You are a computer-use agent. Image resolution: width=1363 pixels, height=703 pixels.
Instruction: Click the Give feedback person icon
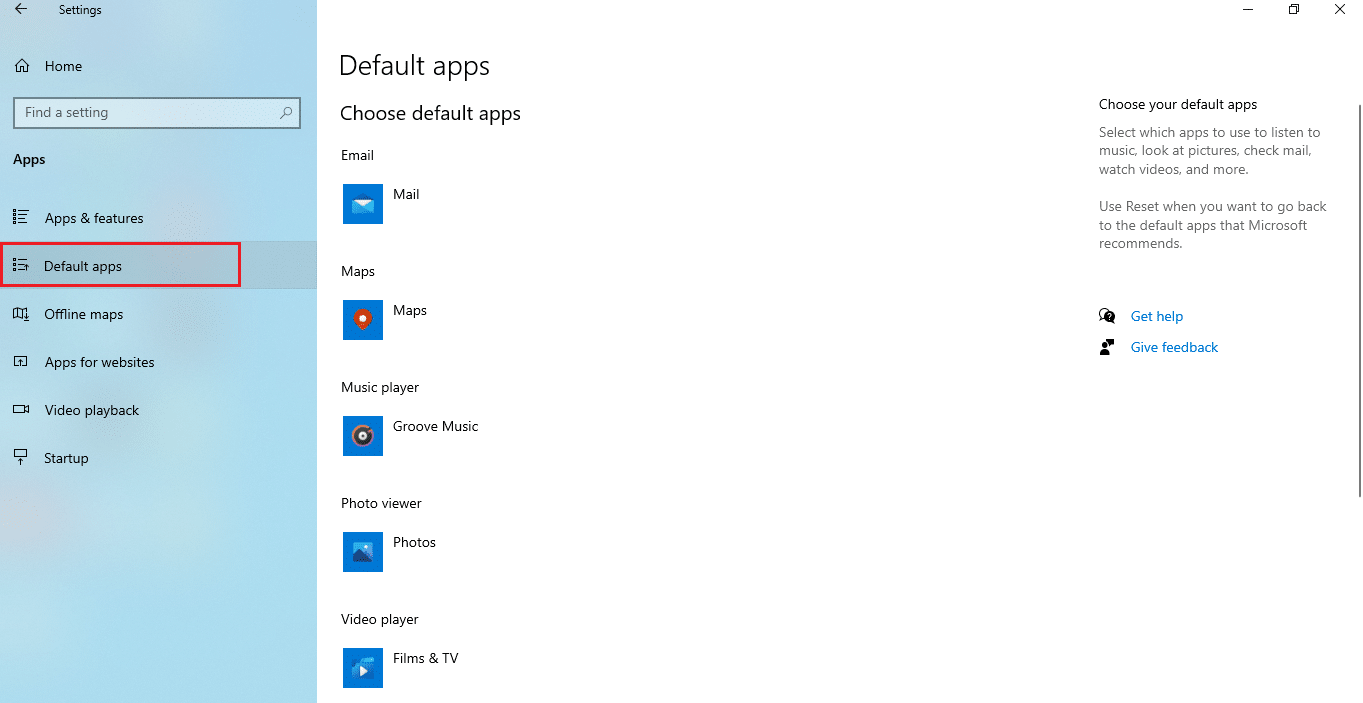pyautogui.click(x=1107, y=347)
